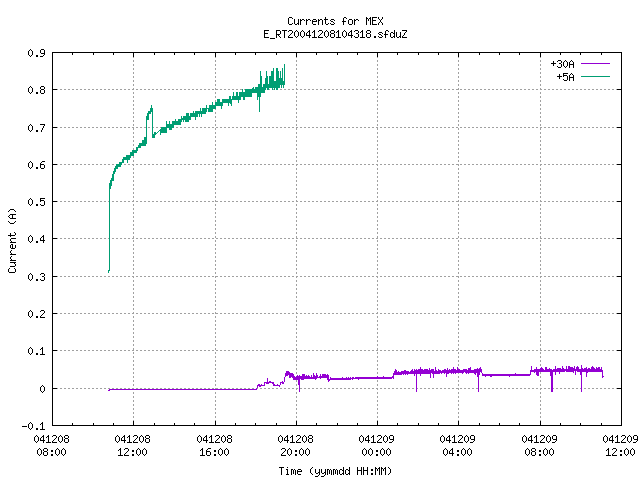The width and height of the screenshot is (640, 480).
Task: Click the +5A legend label
Action: pyautogui.click(x=565, y=77)
